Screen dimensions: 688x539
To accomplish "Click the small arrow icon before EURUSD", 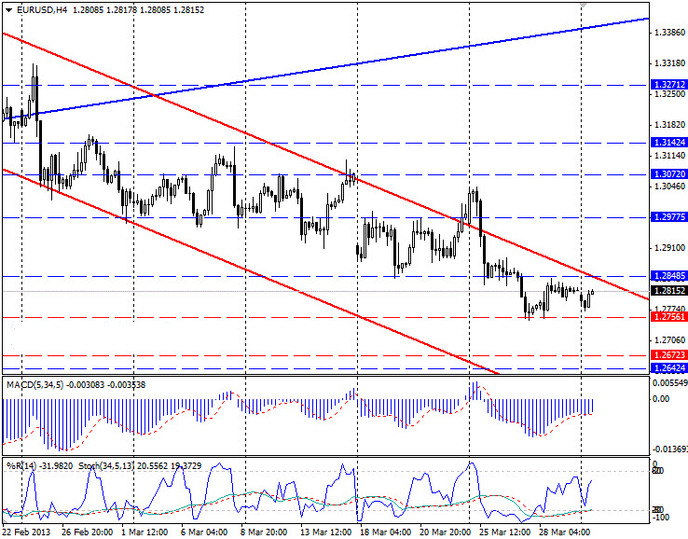I will tap(6, 7).
